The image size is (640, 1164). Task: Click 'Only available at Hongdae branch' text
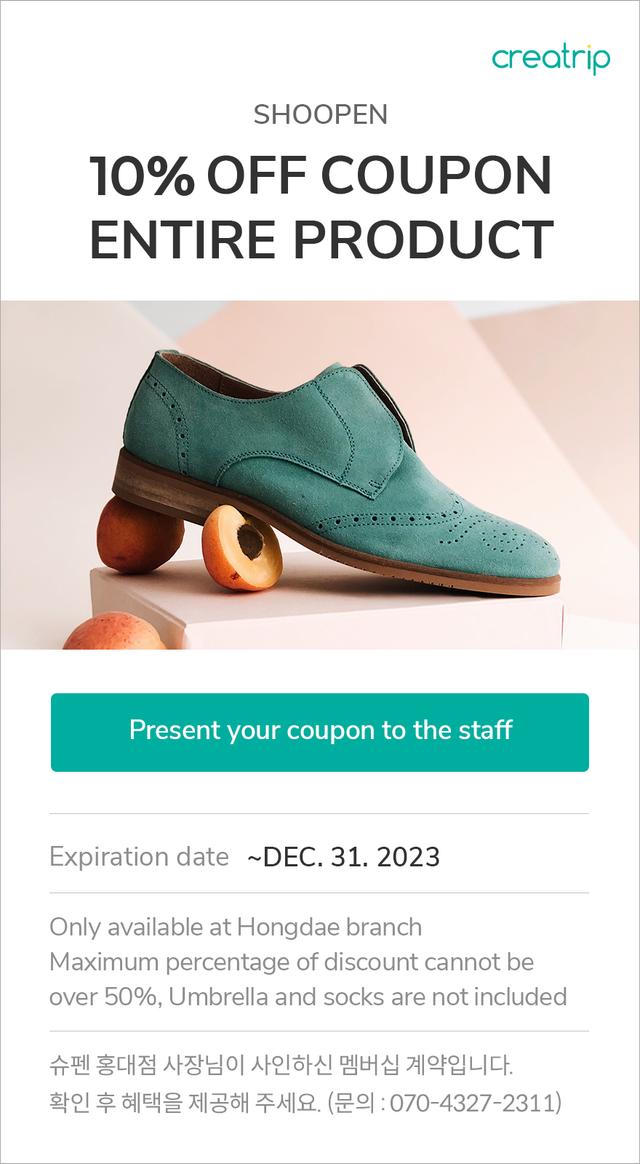[x=235, y=926]
